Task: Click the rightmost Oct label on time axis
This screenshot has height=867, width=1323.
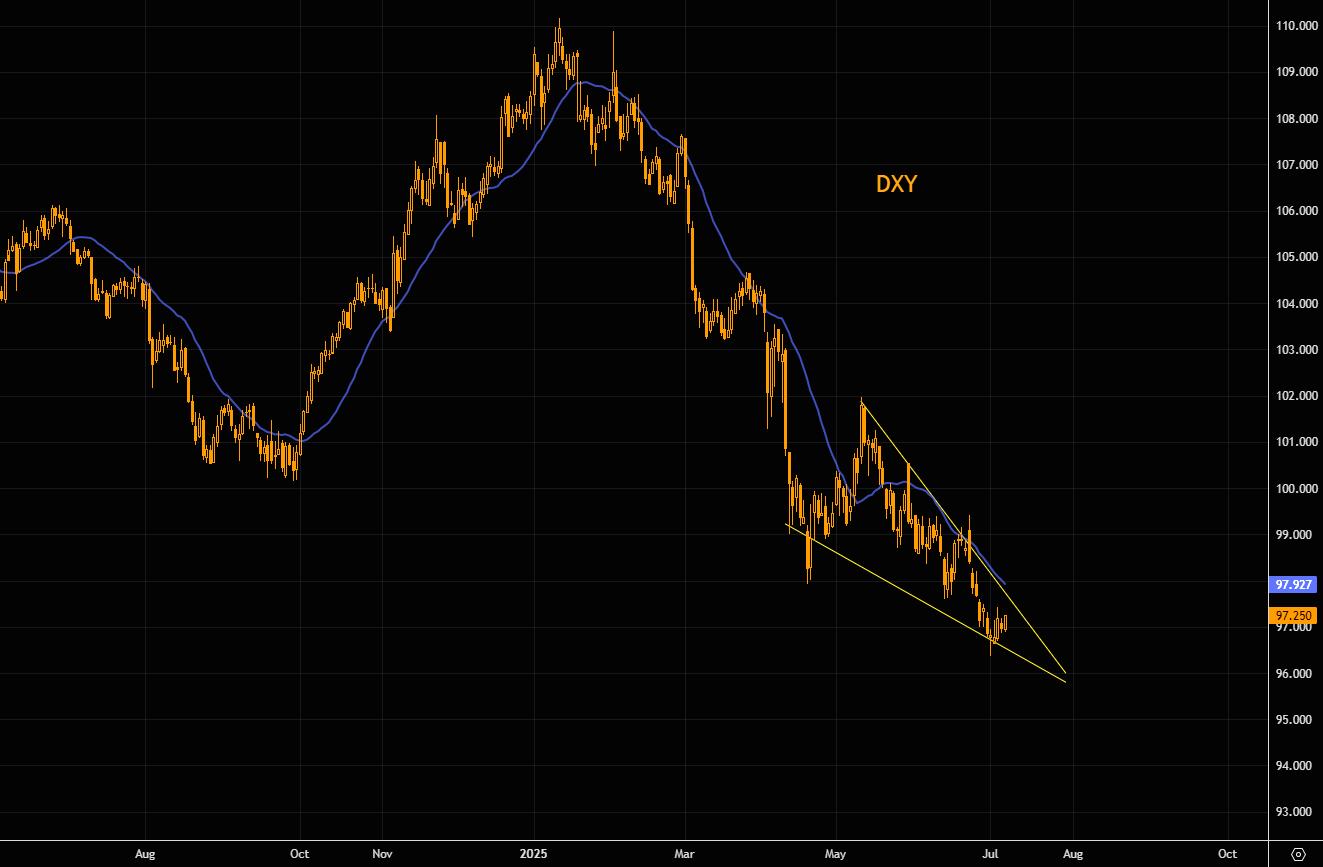Action: (1227, 854)
